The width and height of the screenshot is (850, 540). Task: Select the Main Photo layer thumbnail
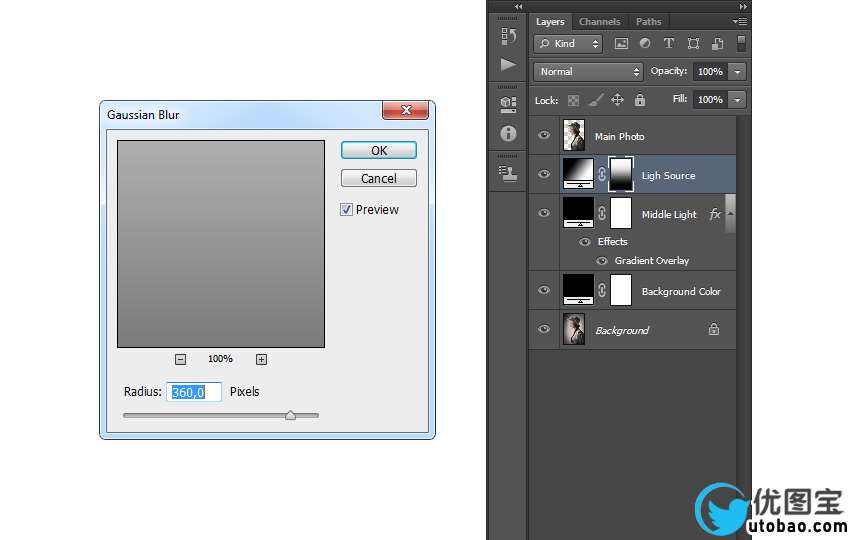point(574,136)
